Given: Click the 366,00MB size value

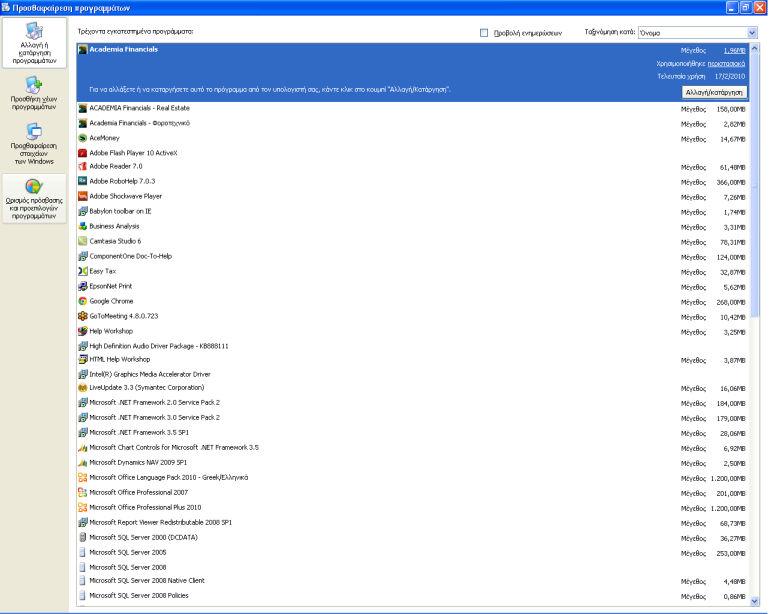Looking at the screenshot, I should tap(731, 183).
